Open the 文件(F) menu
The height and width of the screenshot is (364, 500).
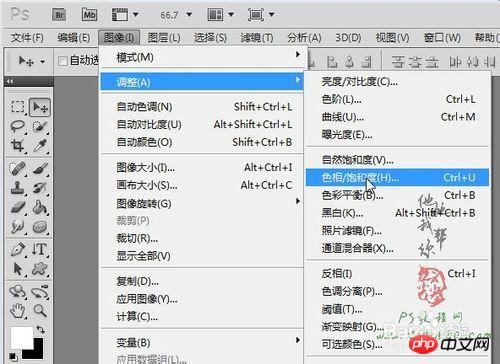point(27,38)
